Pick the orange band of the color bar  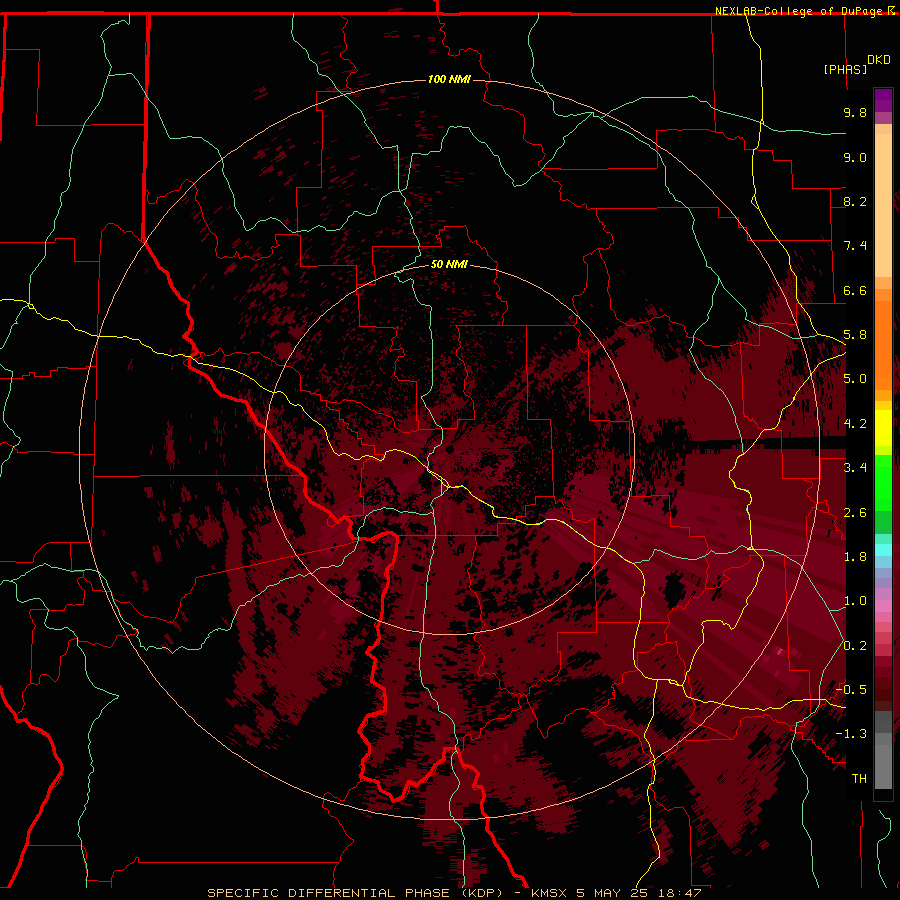tap(883, 344)
